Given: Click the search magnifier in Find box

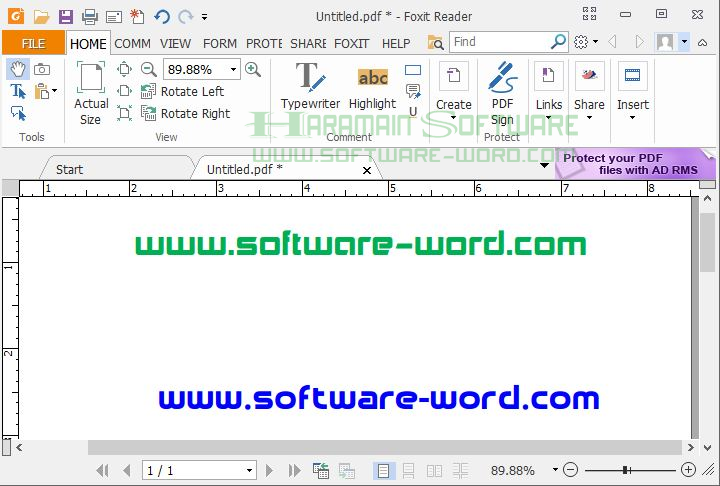Looking at the screenshot, I should click(558, 42).
